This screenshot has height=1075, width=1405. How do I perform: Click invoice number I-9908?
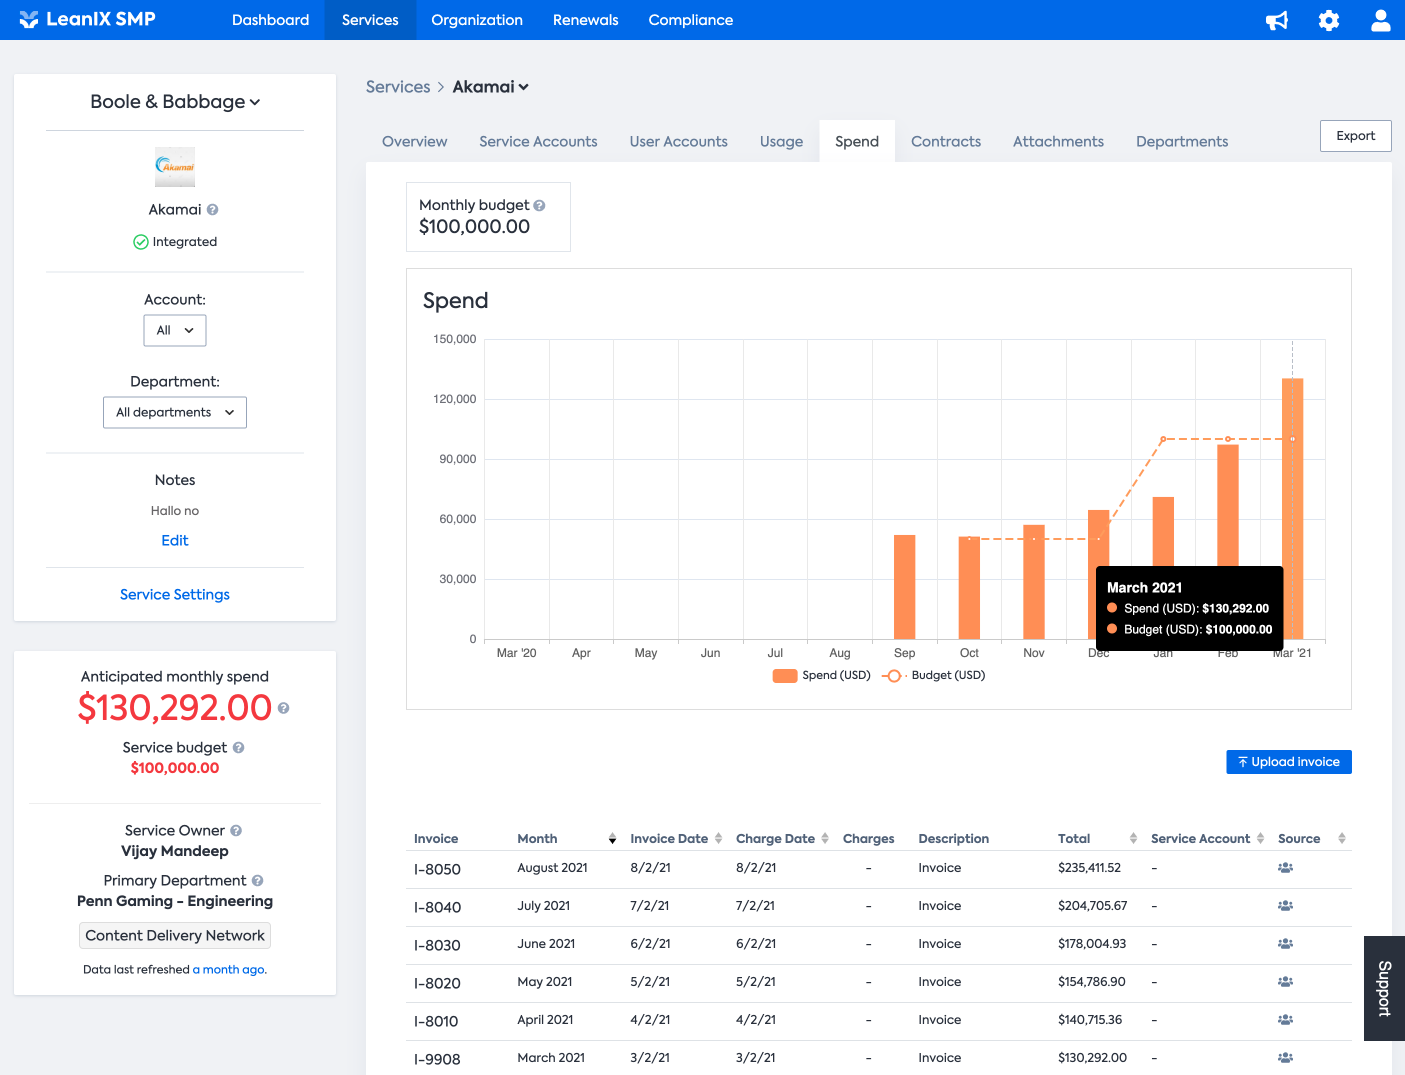tap(437, 1060)
